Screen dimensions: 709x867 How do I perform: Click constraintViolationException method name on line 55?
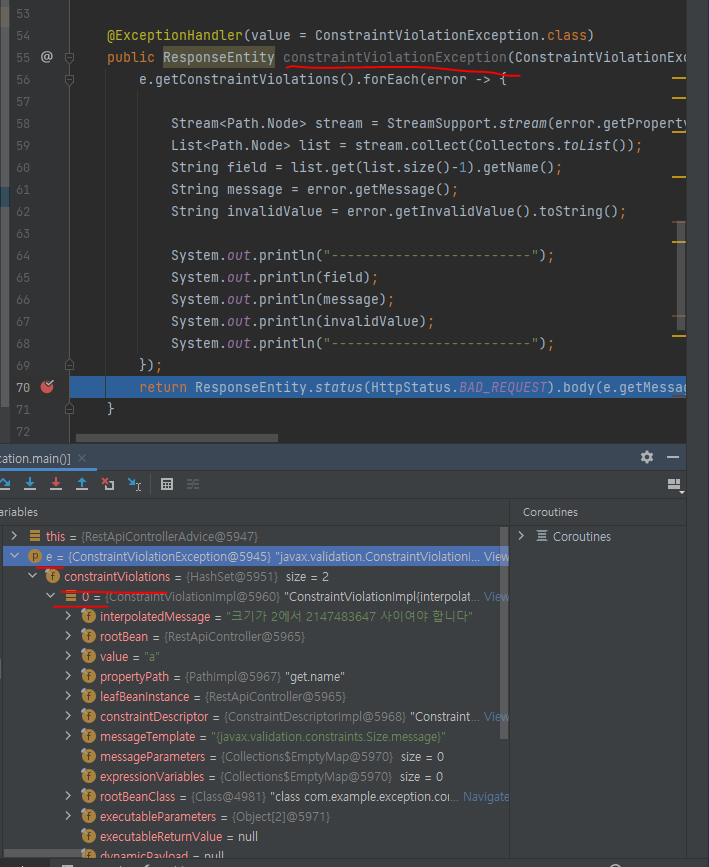tap(395, 57)
